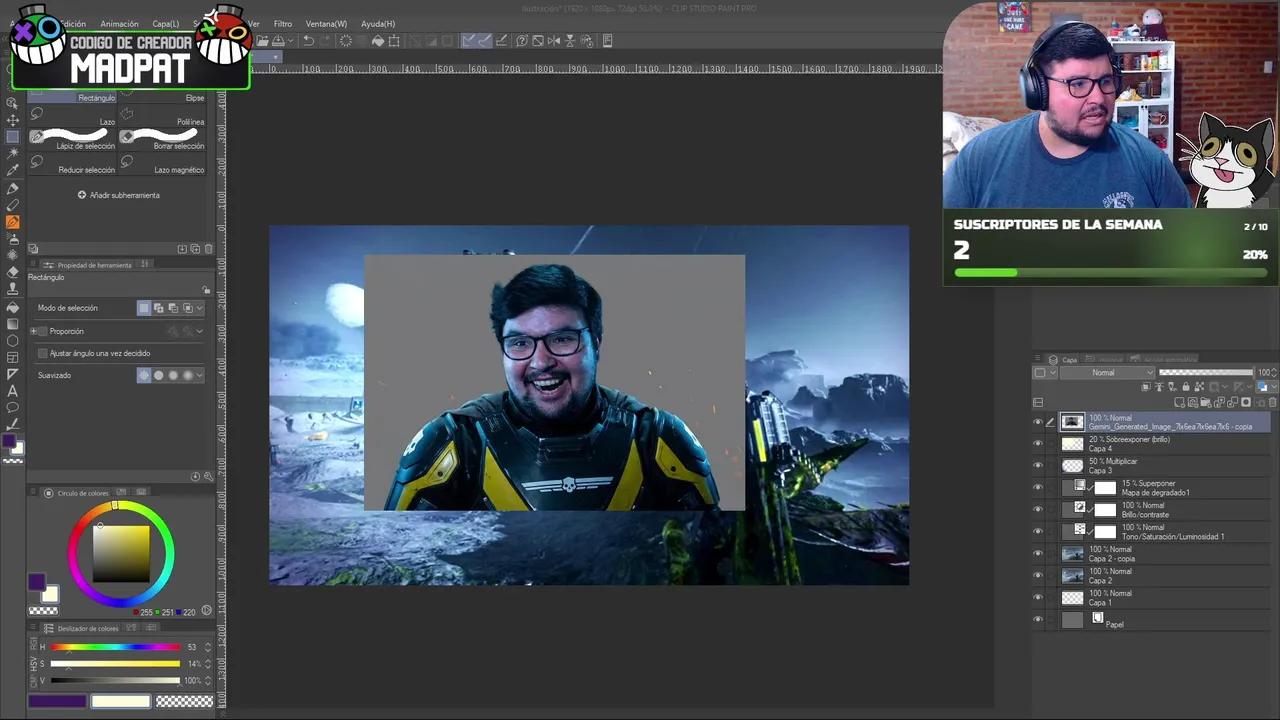Select the Frame border tool

pyautogui.click(x=13, y=357)
